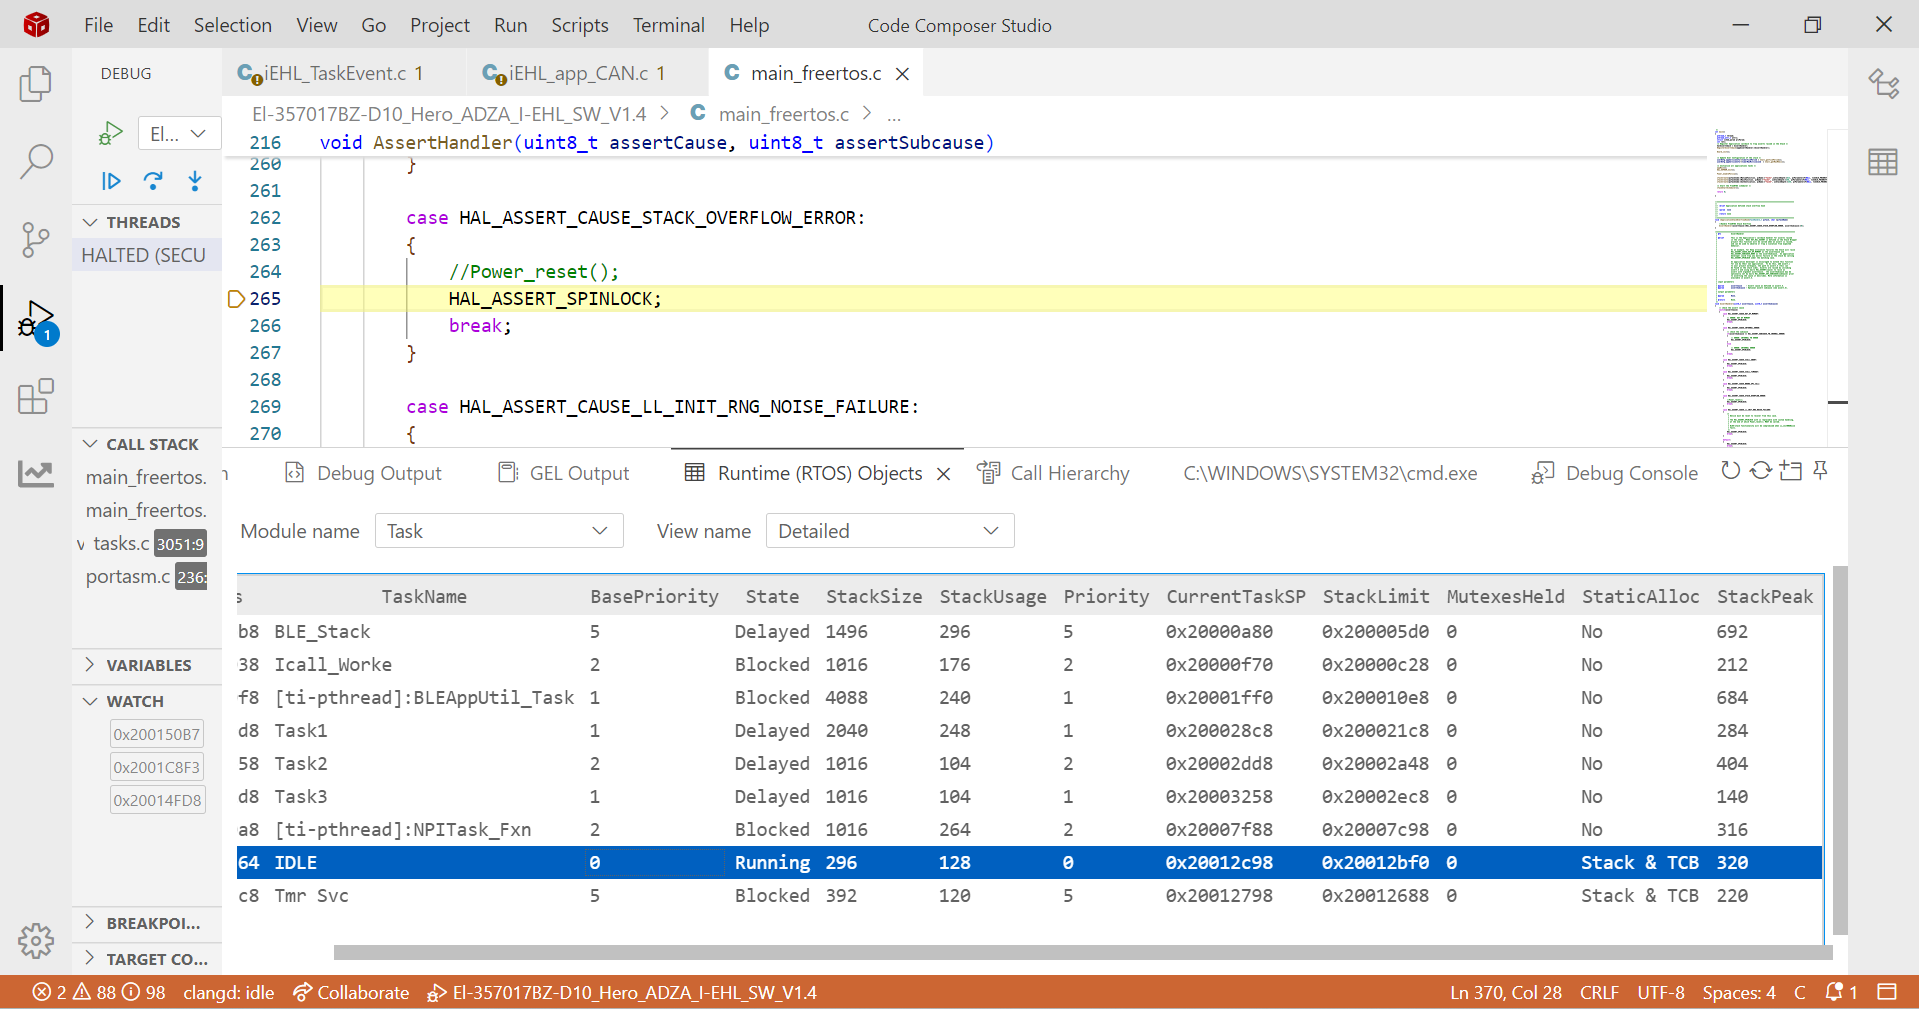Switch to the iEHL_app_CAN.c editor tab

(587, 73)
